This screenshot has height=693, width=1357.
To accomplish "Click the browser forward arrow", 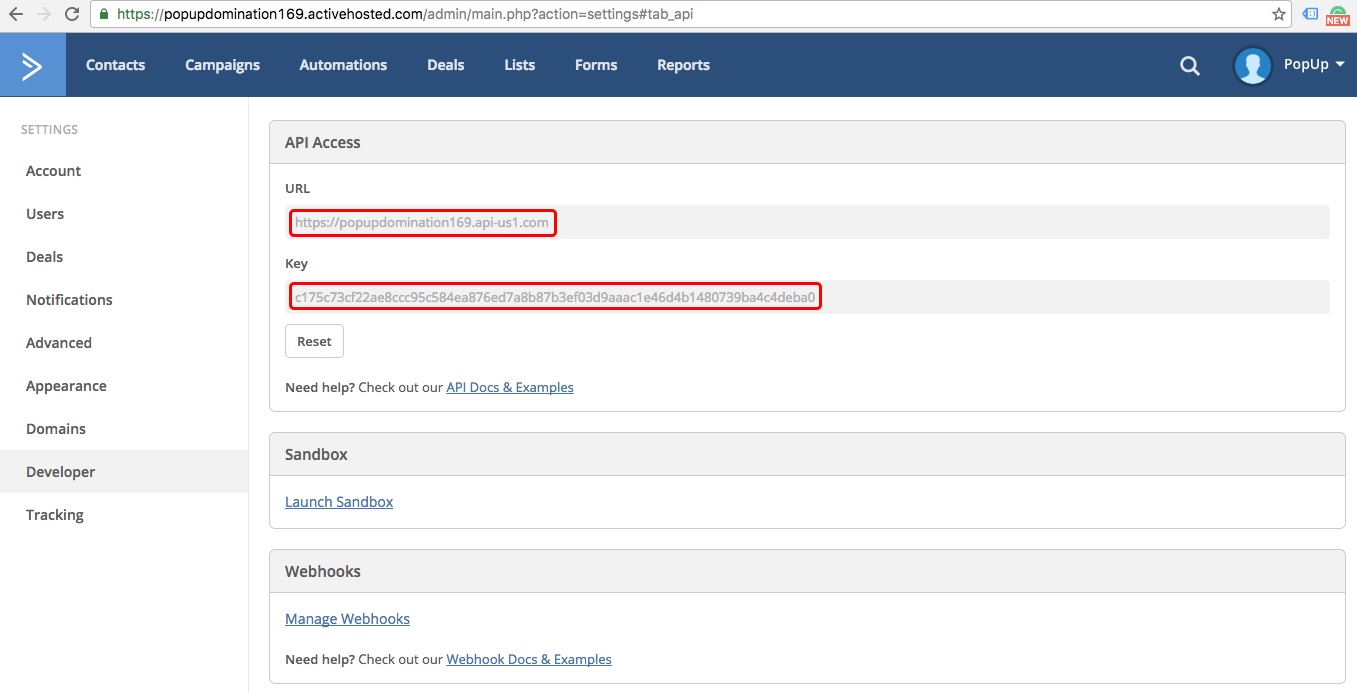I will coord(43,15).
